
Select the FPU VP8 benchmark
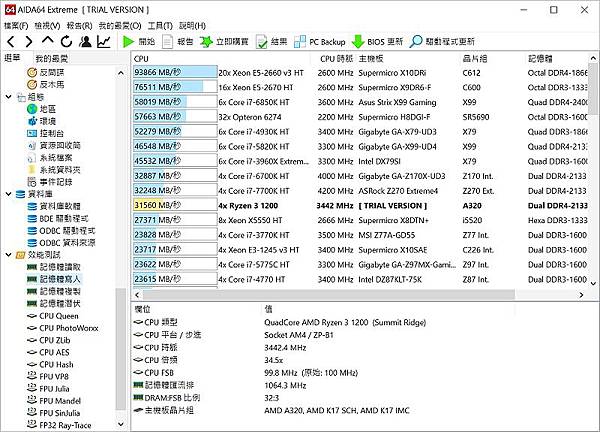(x=48, y=377)
